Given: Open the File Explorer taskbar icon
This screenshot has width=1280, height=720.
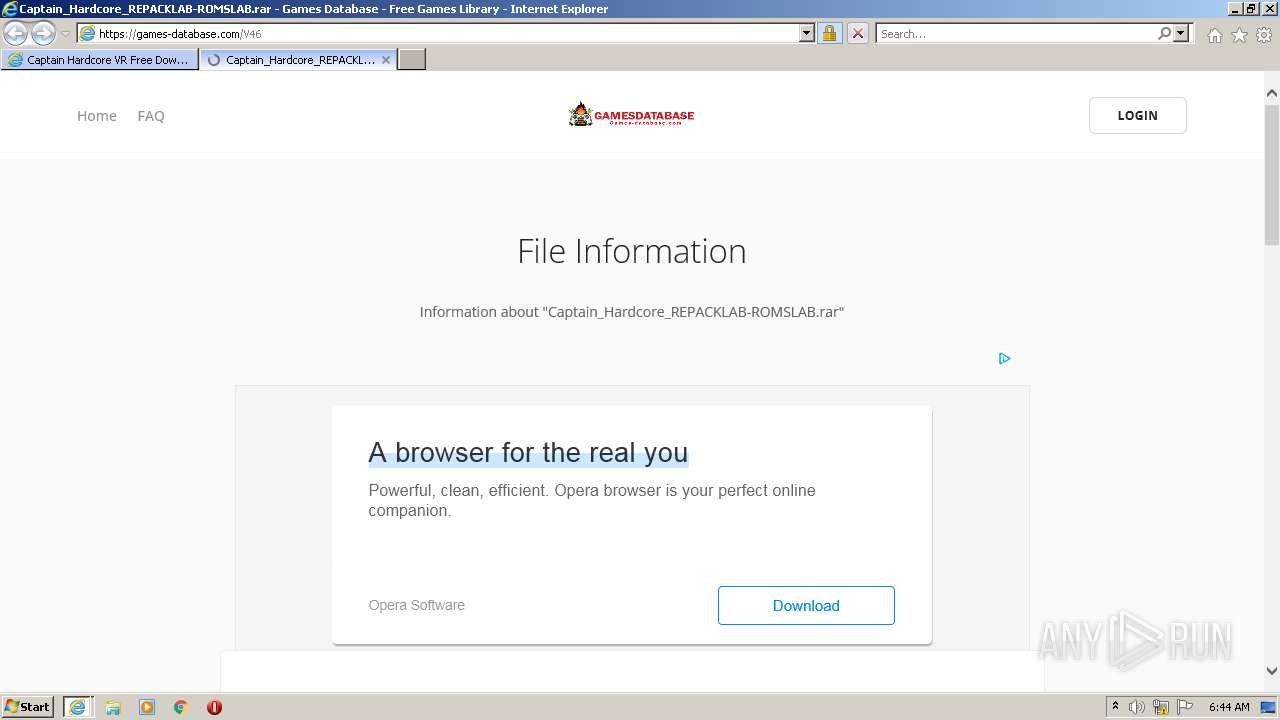Looking at the screenshot, I should coord(113,707).
